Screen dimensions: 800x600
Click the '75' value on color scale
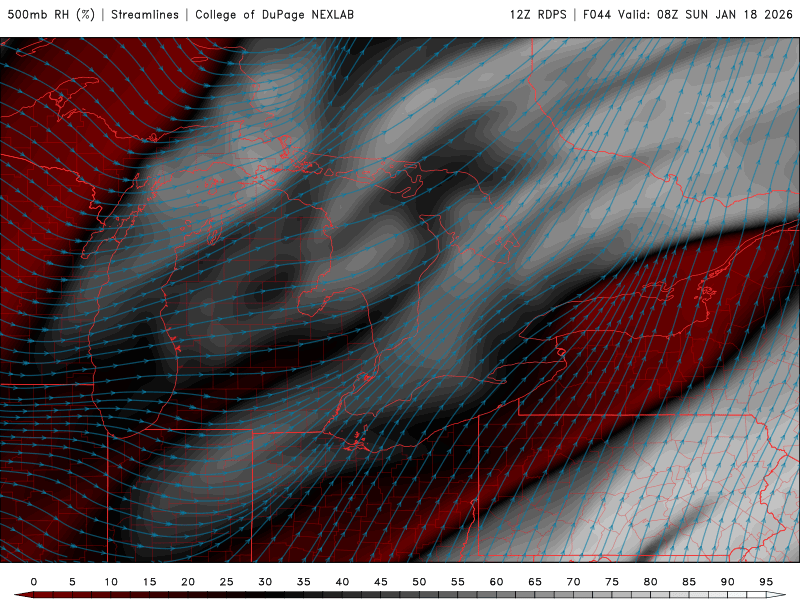[x=612, y=582]
